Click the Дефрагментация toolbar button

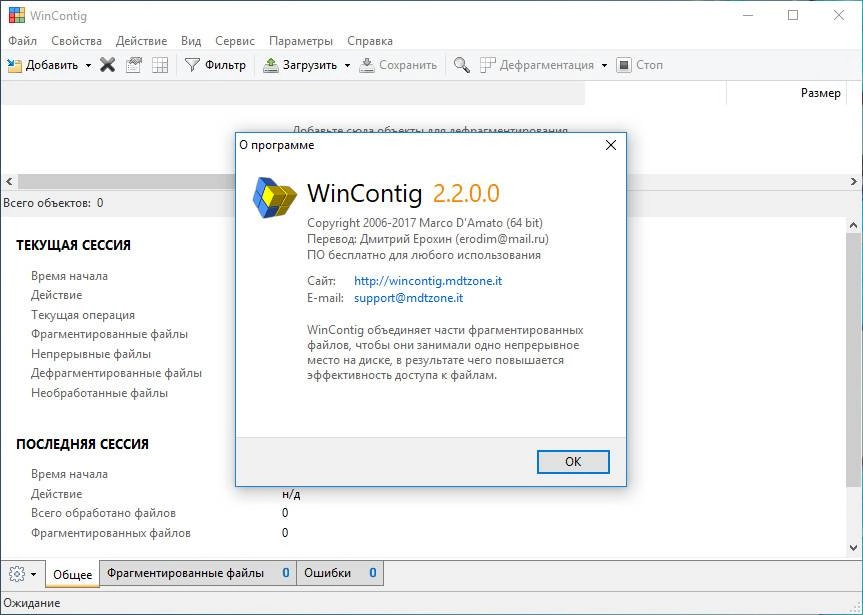point(537,65)
